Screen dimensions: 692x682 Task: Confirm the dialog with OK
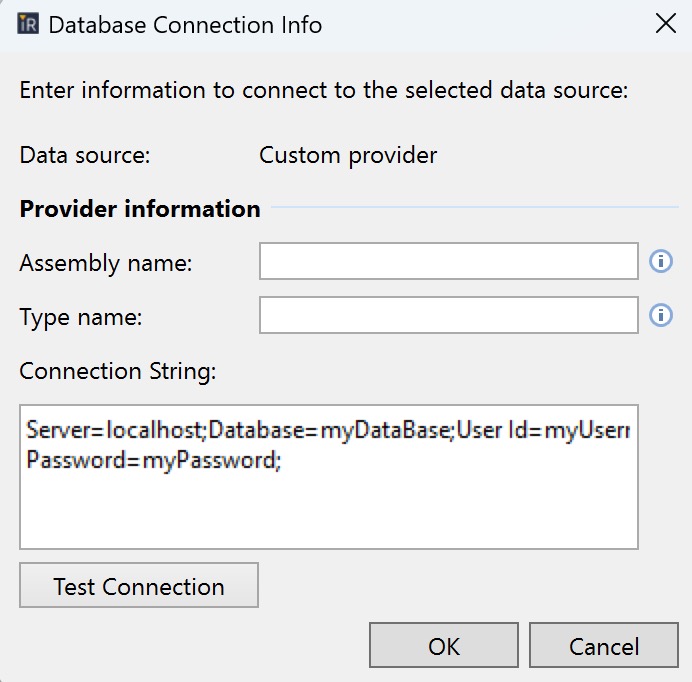pos(443,646)
